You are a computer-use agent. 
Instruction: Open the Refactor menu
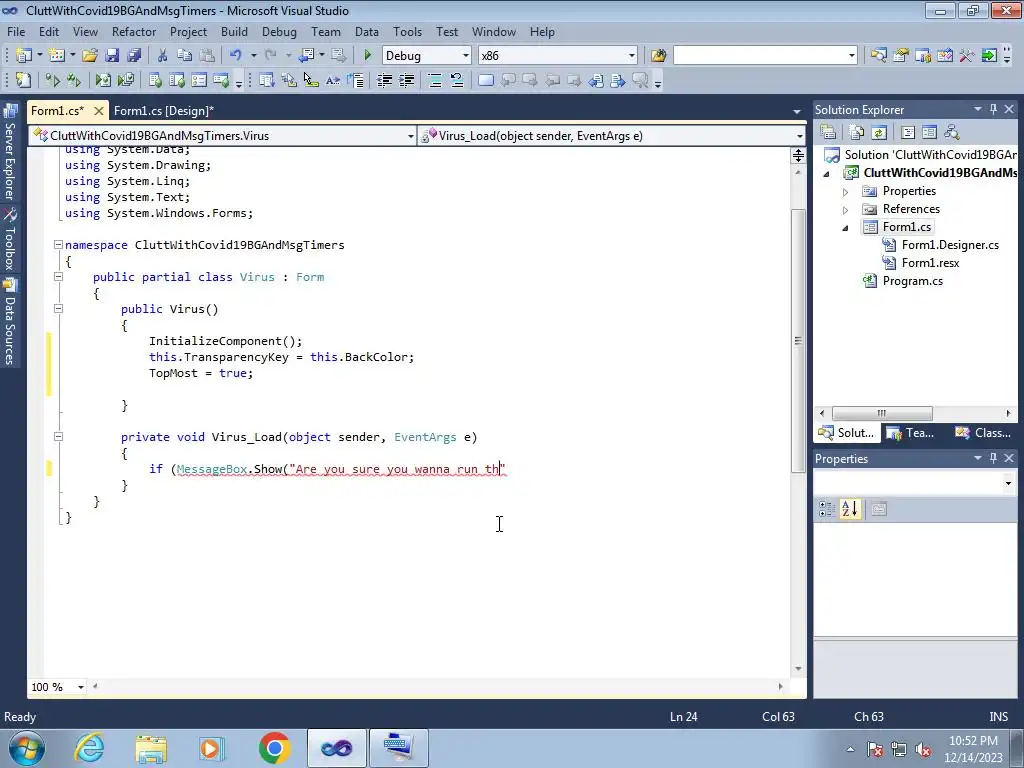(134, 31)
